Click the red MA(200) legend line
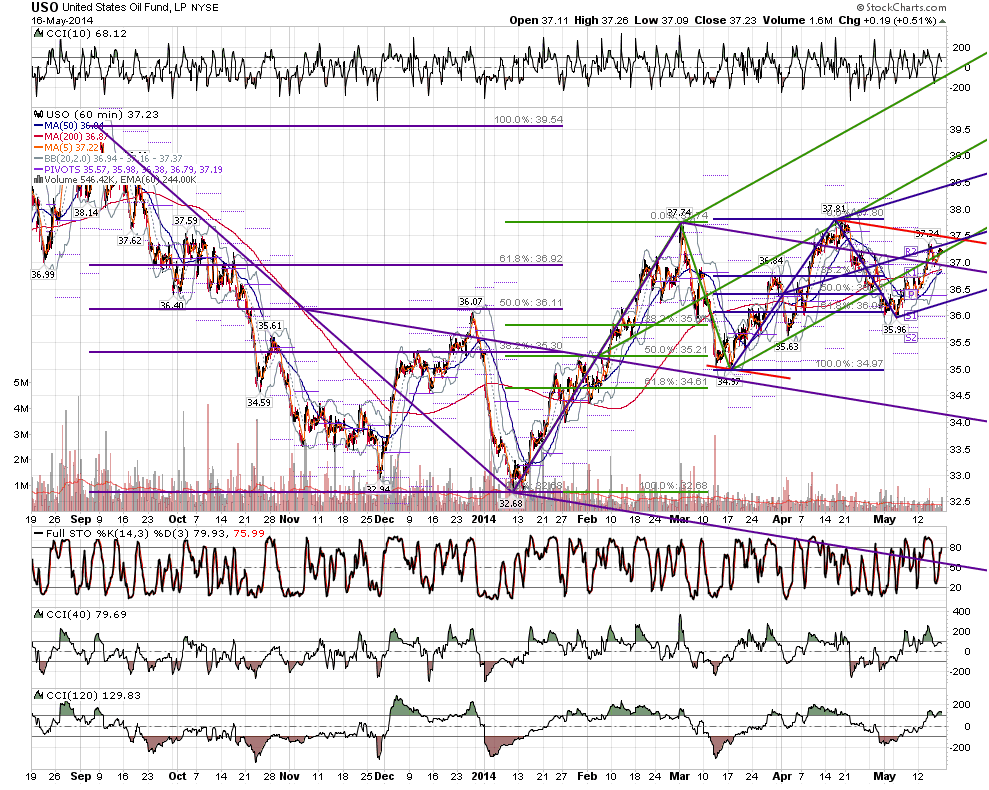The width and height of the screenshot is (989, 790). 38,136
